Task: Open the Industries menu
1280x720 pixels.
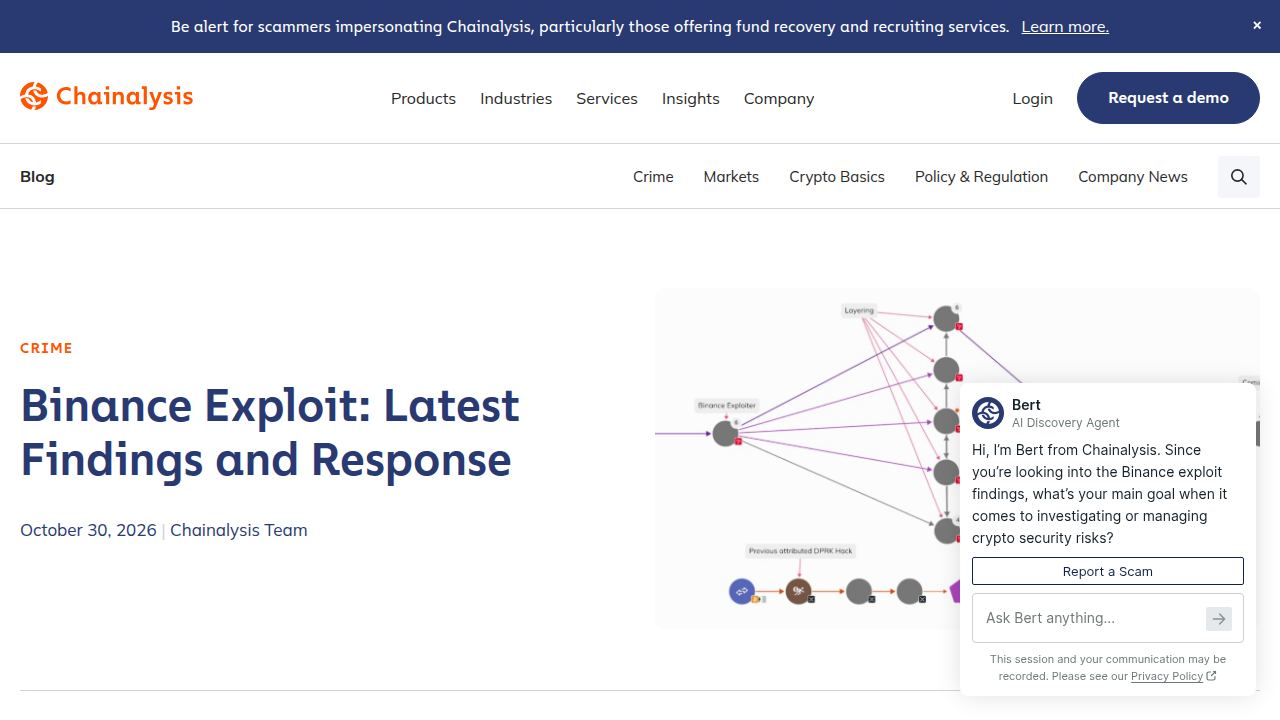Action: (516, 98)
